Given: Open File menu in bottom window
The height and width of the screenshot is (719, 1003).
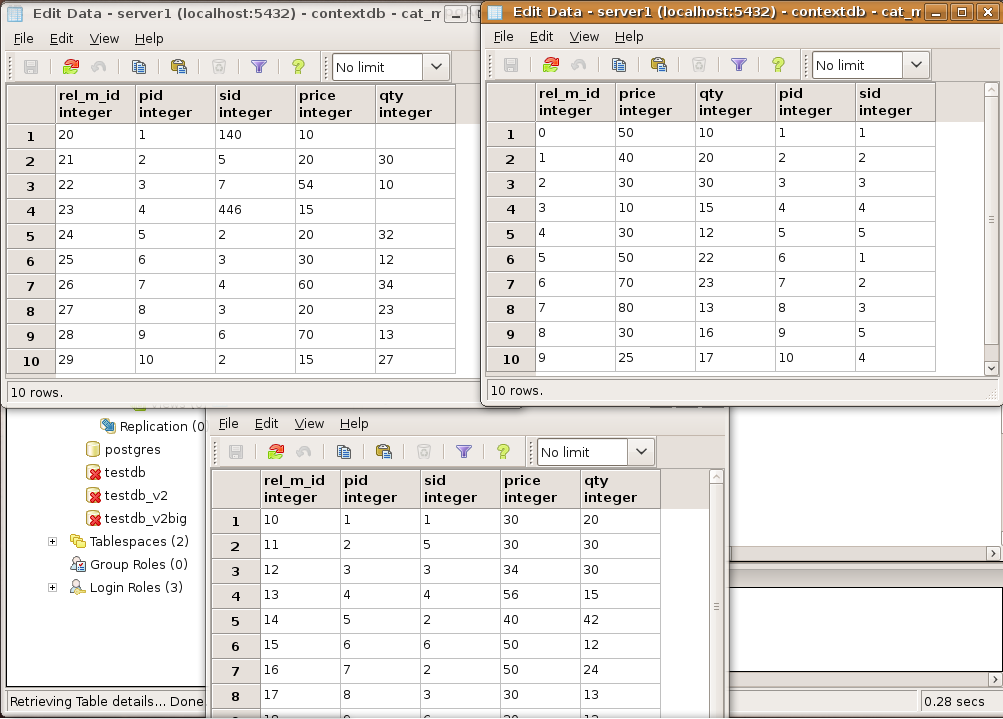Looking at the screenshot, I should click(x=228, y=423).
